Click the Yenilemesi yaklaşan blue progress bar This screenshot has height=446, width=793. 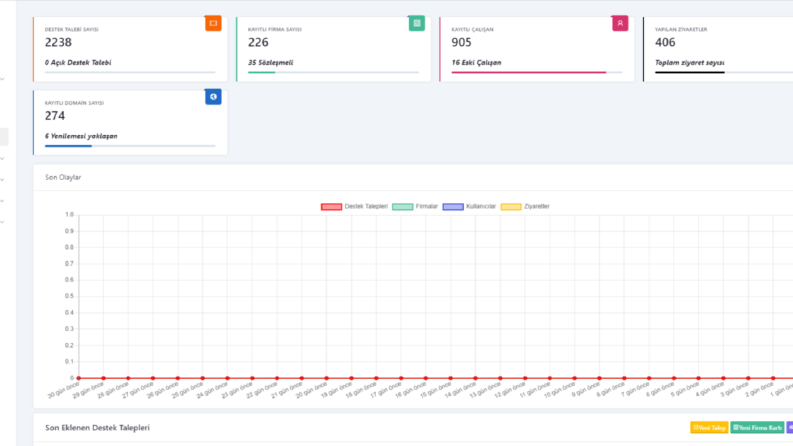tap(68, 146)
